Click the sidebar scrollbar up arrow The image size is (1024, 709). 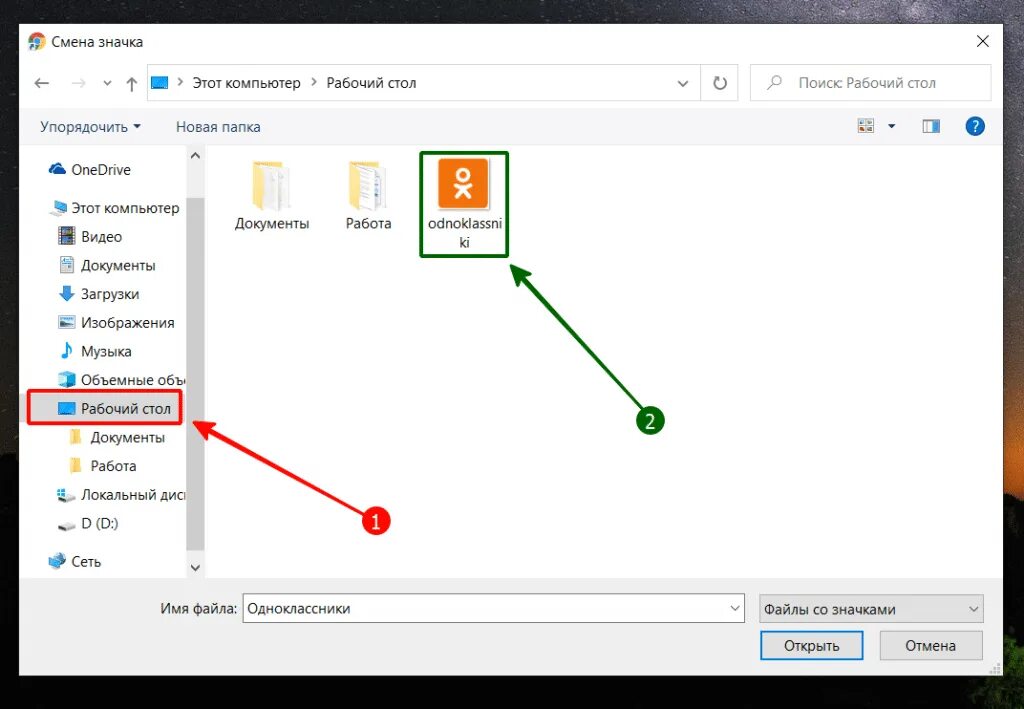click(195, 155)
